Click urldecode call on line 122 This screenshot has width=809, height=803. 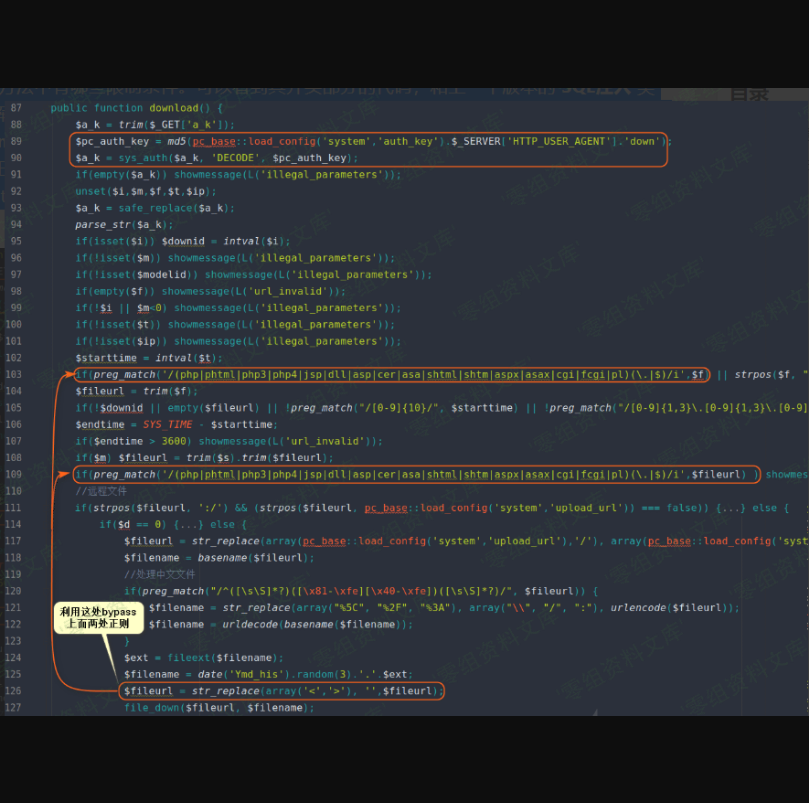tap(241, 625)
